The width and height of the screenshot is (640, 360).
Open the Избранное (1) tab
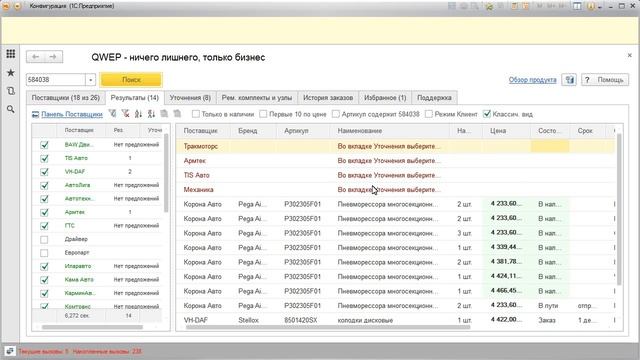pyautogui.click(x=385, y=98)
